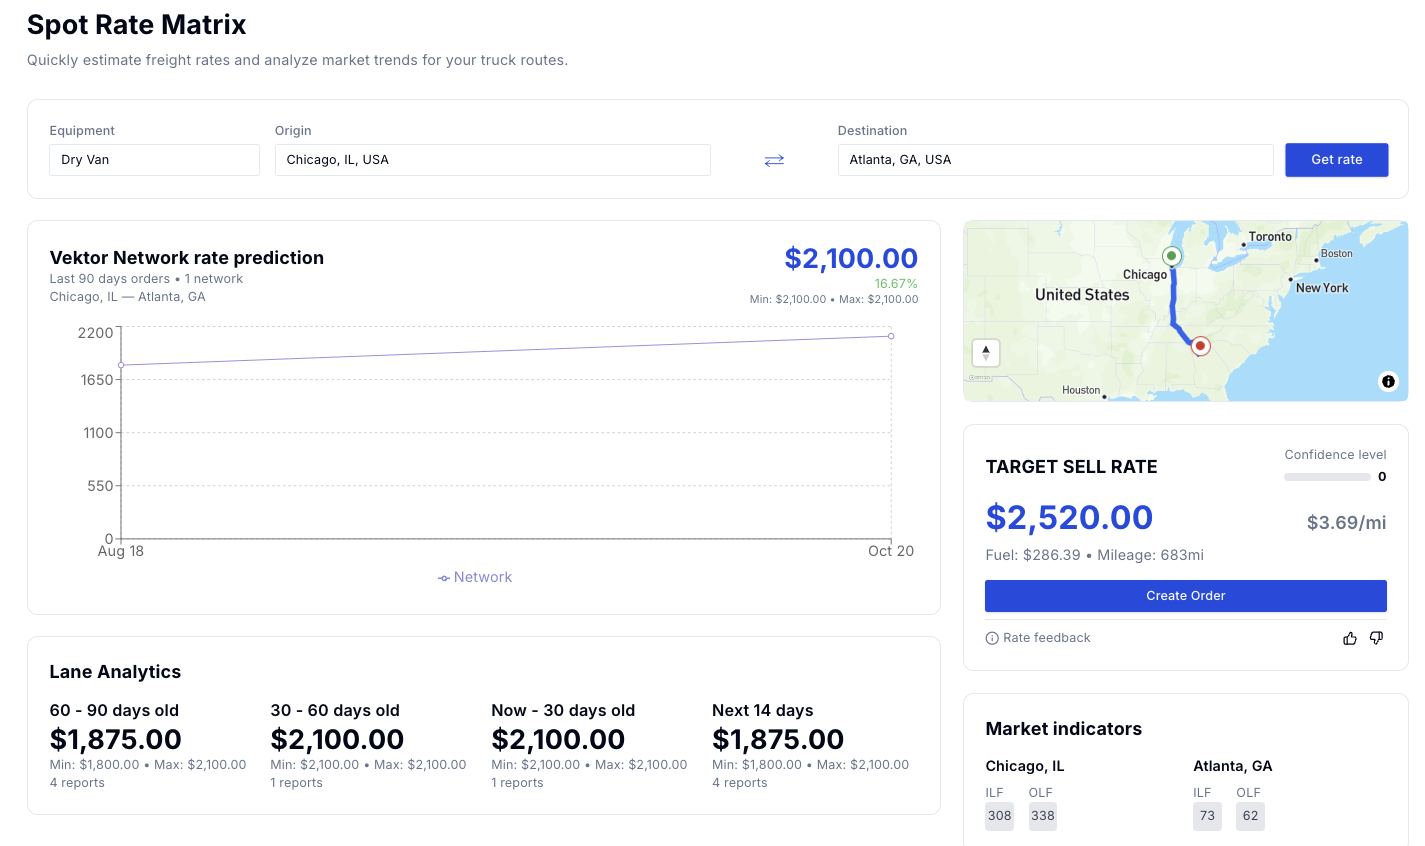Screen dimensions: 1425x846
Task: Open the Equipment Dry Van dropdown
Action: (x=154, y=160)
